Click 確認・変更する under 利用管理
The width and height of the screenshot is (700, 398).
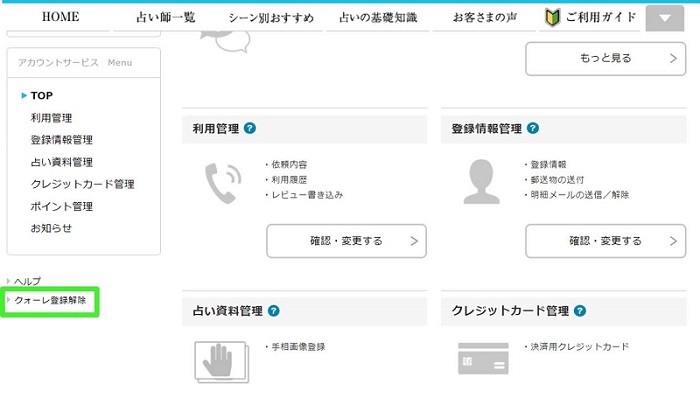point(346,241)
